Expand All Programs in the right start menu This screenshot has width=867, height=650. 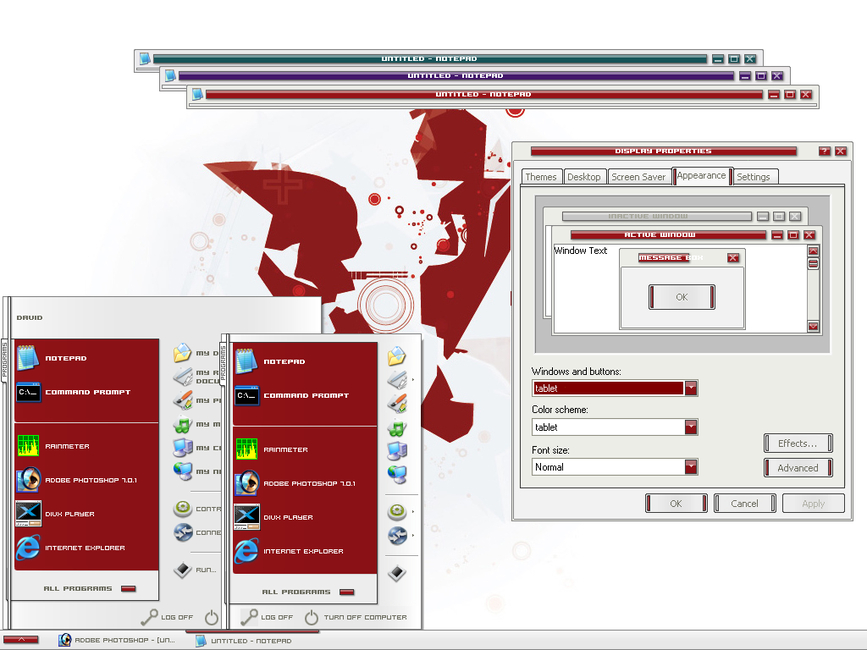click(x=308, y=592)
